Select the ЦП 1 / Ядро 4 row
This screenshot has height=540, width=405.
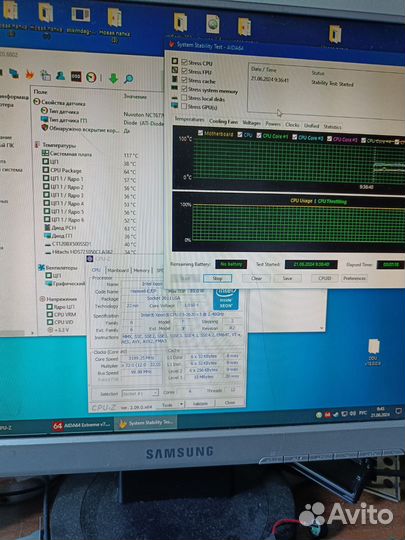(91, 203)
